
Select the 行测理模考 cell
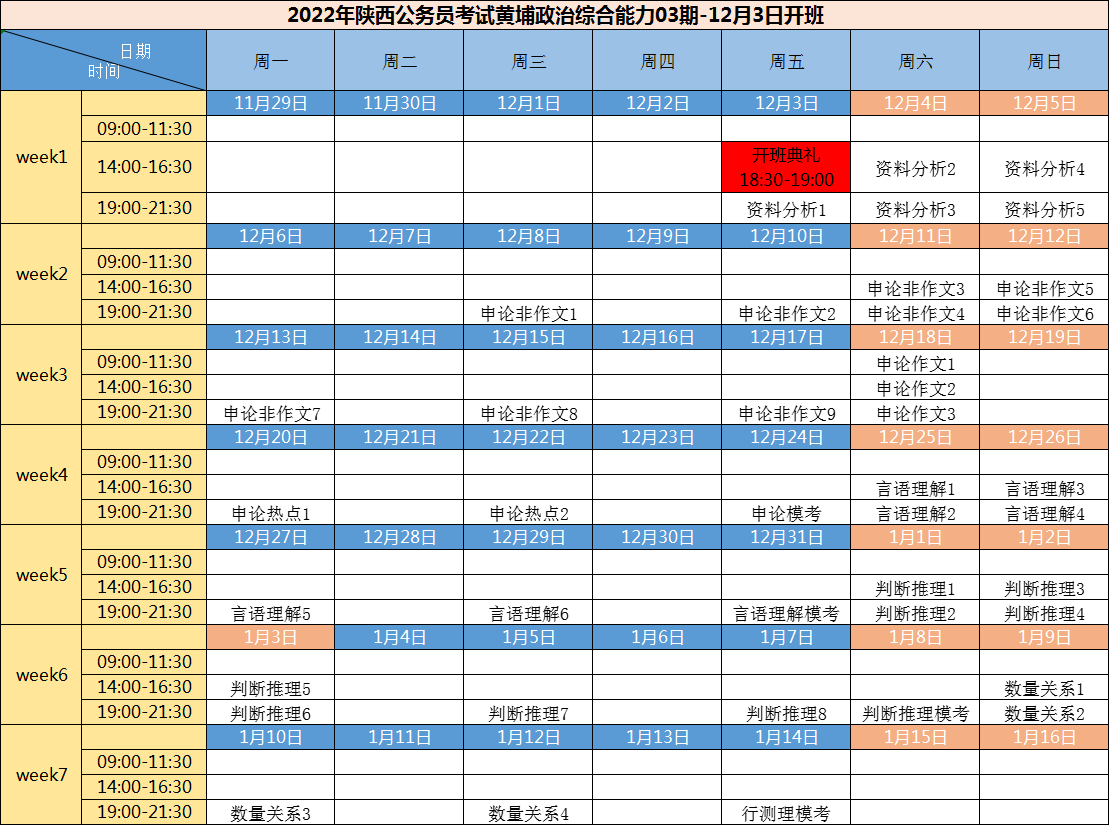click(786, 813)
